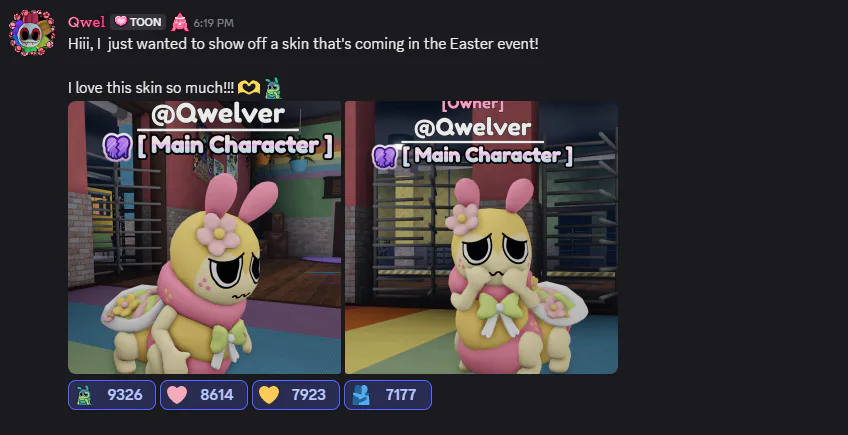This screenshot has height=435, width=848.
Task: Click the "I love this skin so much!!!" text
Action: coord(151,87)
